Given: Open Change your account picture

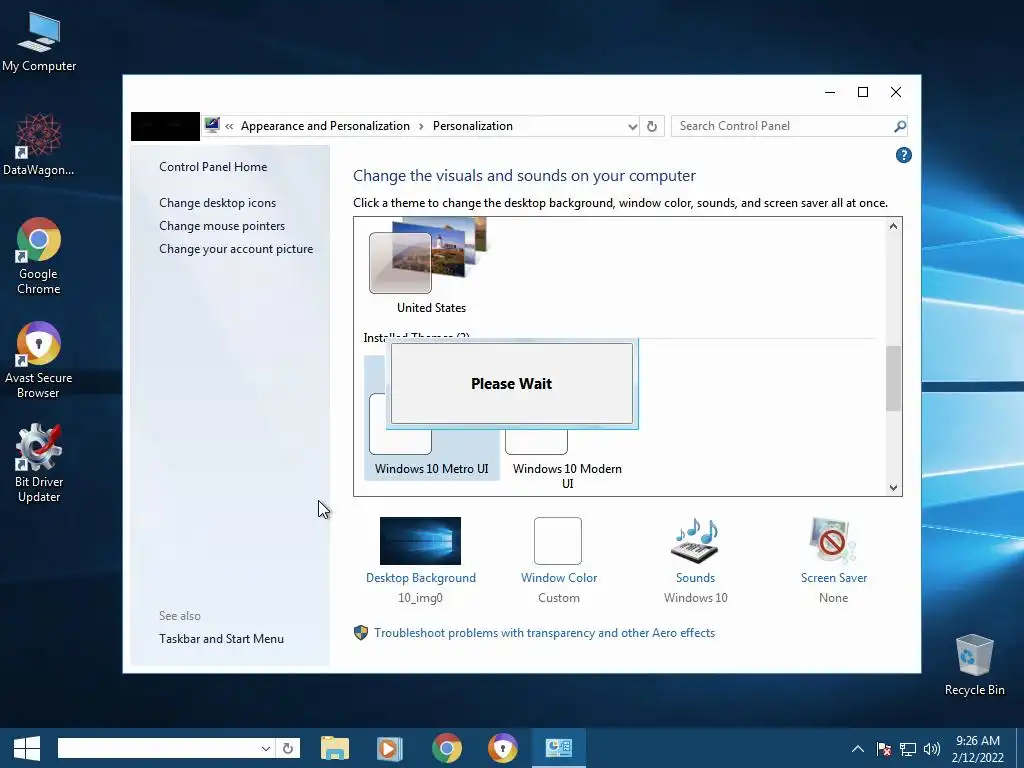Looking at the screenshot, I should click(236, 249).
